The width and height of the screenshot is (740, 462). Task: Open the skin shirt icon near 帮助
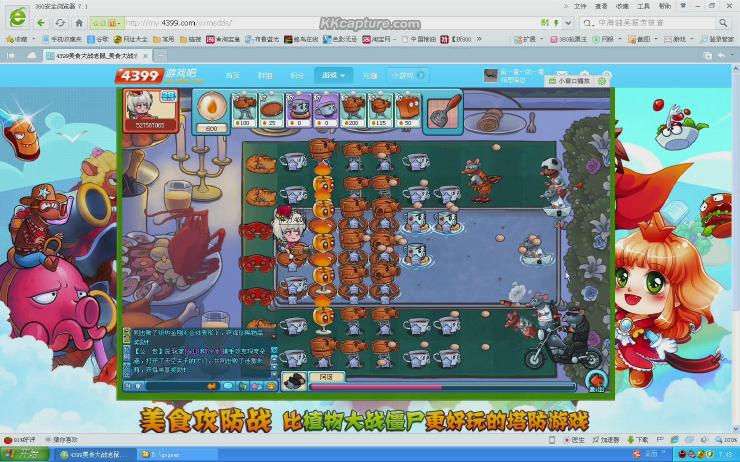coord(683,5)
